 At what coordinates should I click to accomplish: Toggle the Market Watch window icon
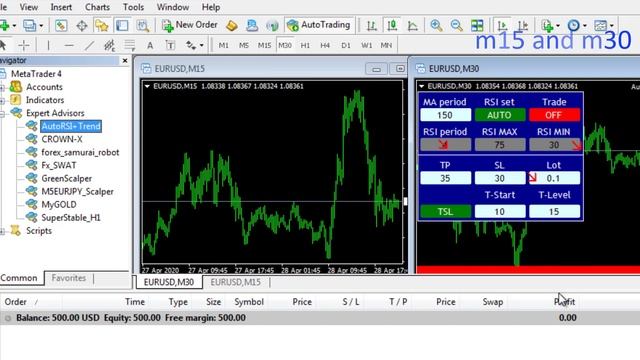(x=61, y=25)
